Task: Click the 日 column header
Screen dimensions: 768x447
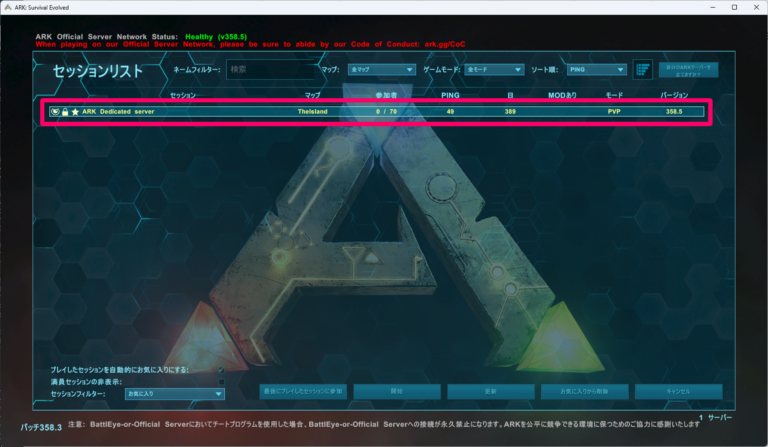Action: 510,95
